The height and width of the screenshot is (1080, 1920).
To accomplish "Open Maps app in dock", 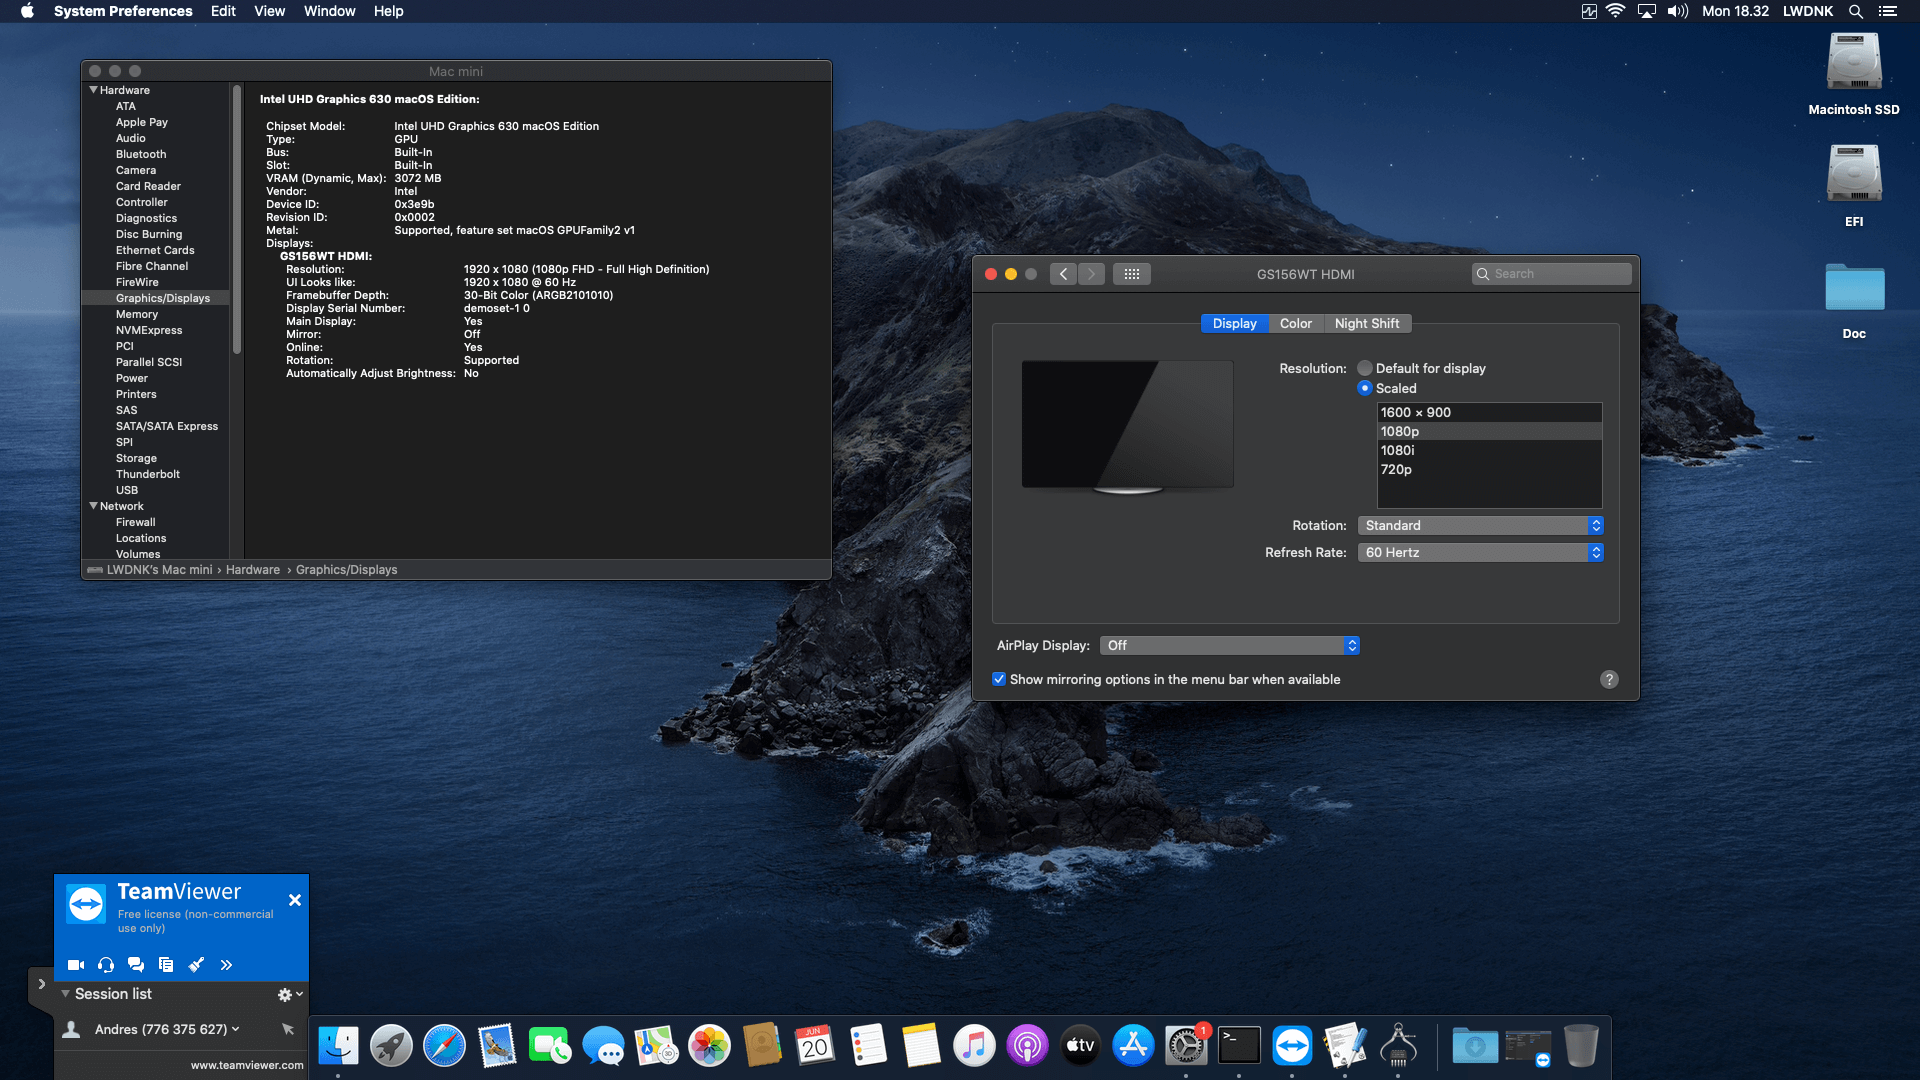I will (x=656, y=1046).
